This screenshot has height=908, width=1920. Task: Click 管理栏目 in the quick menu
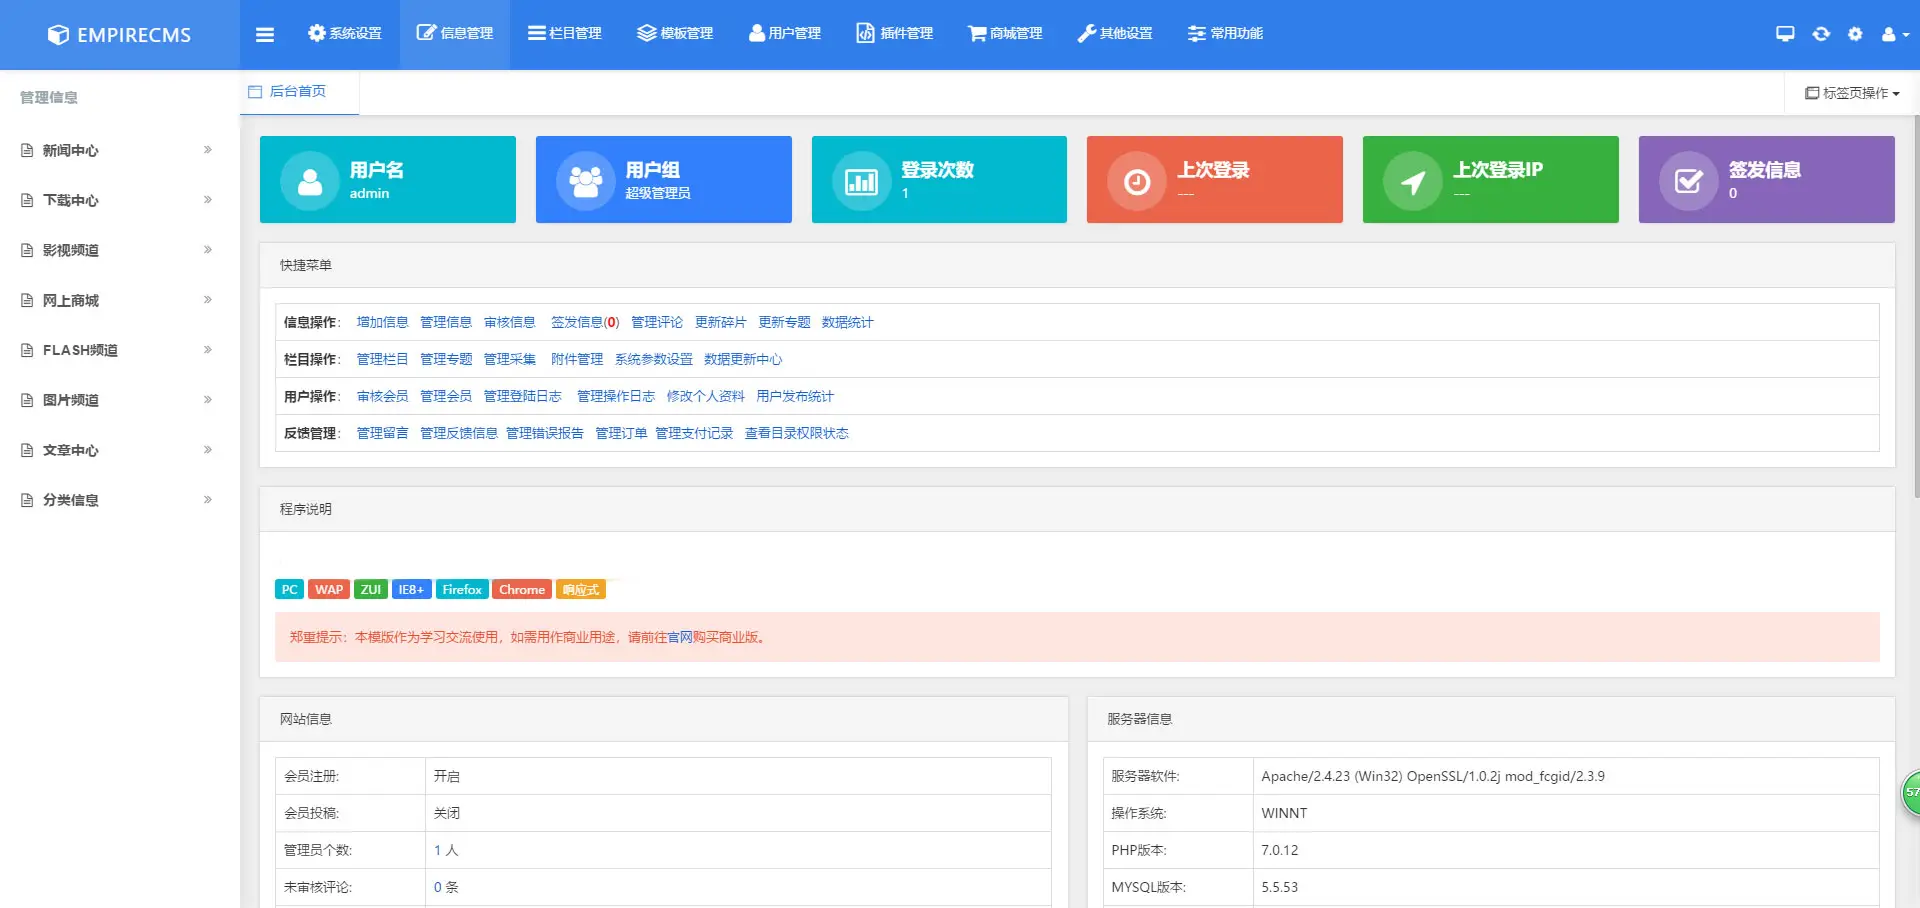point(381,358)
